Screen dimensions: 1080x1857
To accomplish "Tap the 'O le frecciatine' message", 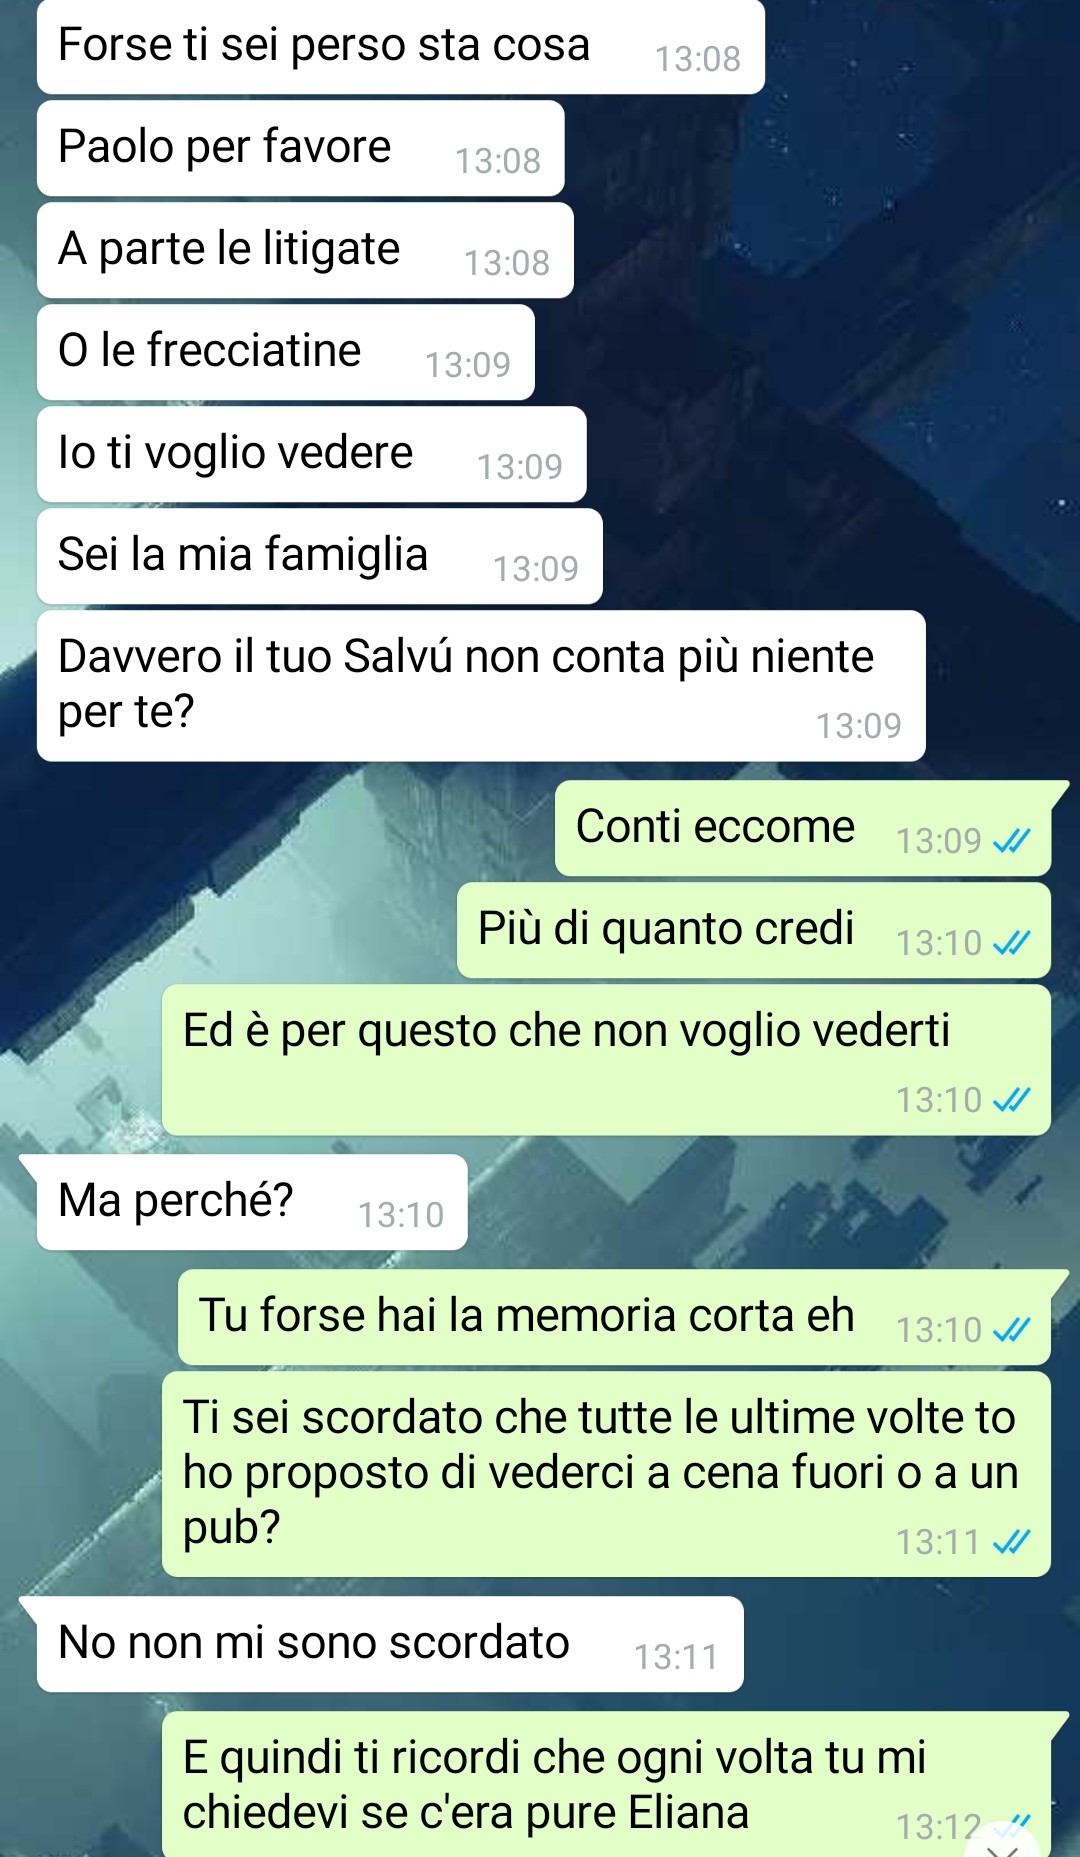I will click(x=286, y=352).
